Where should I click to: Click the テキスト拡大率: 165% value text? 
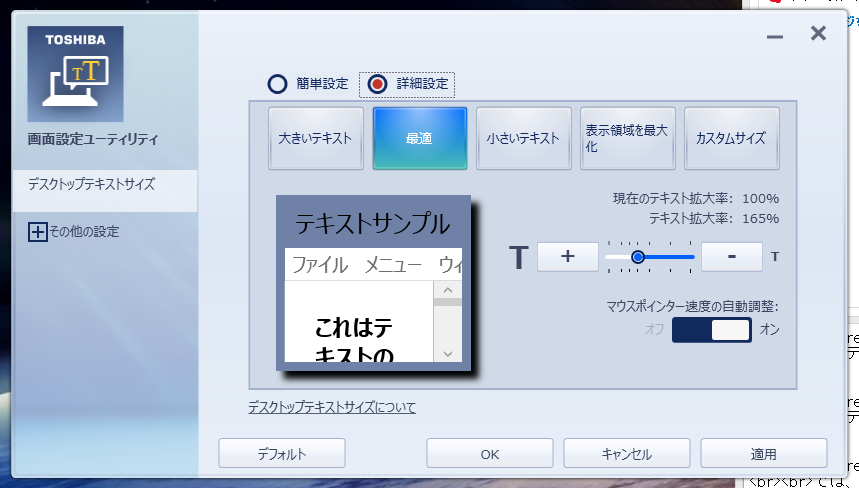coord(714,219)
